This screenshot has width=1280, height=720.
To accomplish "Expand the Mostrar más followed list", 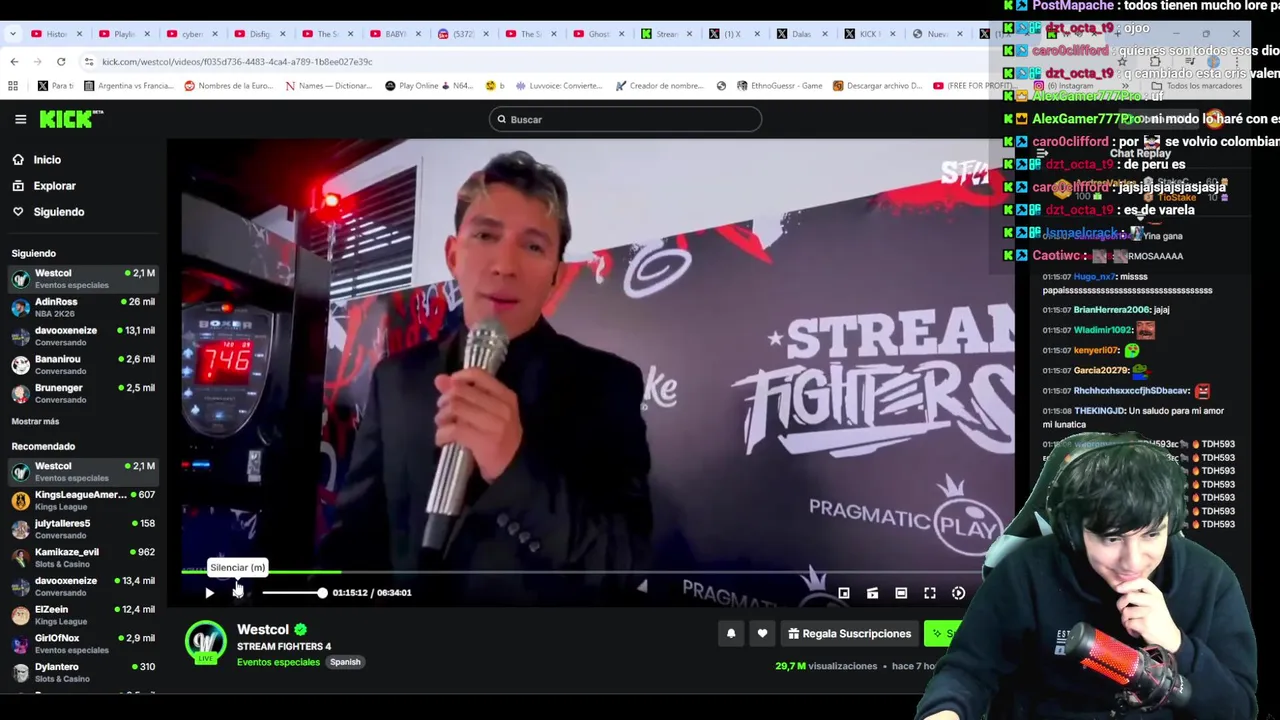I will point(35,422).
